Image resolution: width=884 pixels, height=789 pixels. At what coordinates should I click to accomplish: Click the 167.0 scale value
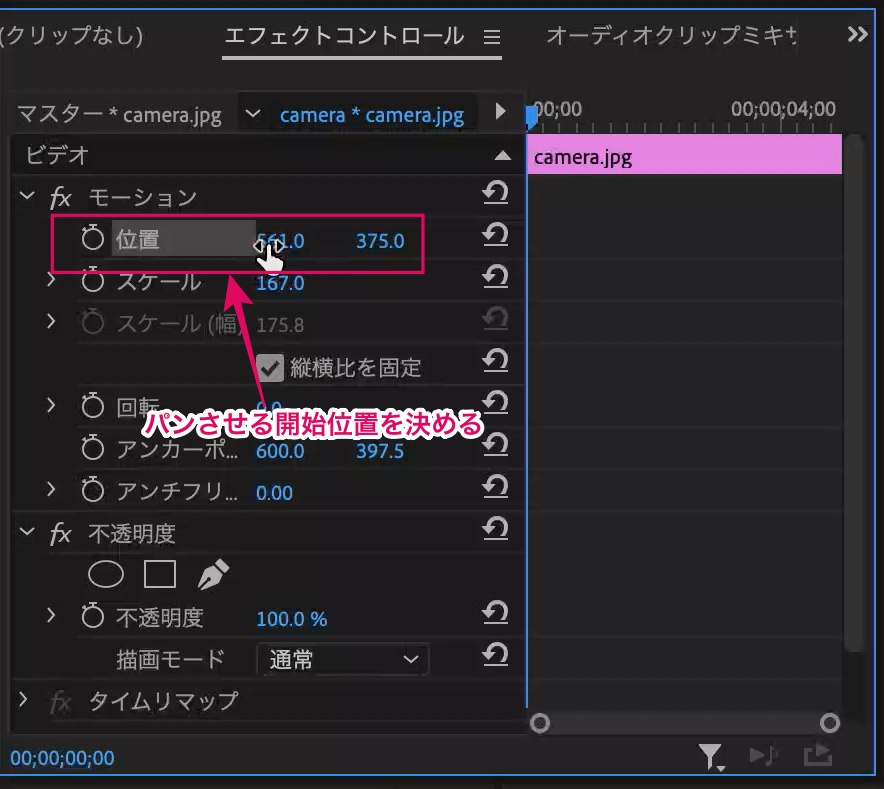[280, 283]
